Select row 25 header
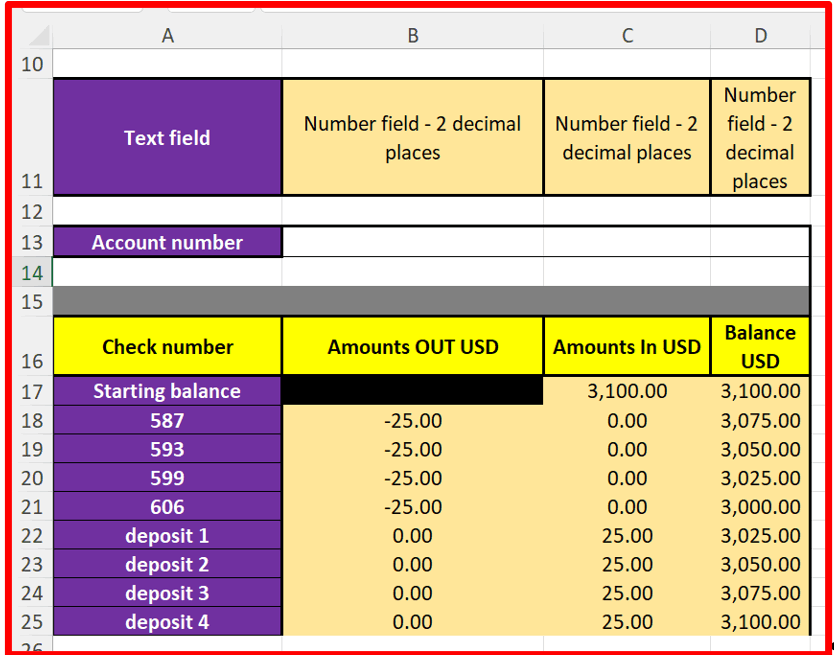Viewport: 834px width, 655px height. coord(32,621)
